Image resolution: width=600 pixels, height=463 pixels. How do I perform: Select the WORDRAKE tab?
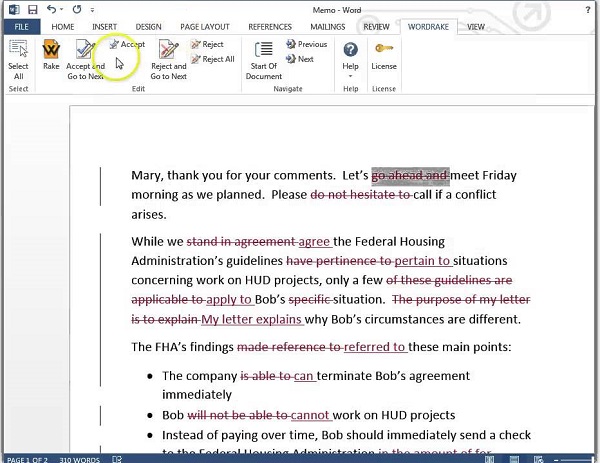(x=428, y=27)
